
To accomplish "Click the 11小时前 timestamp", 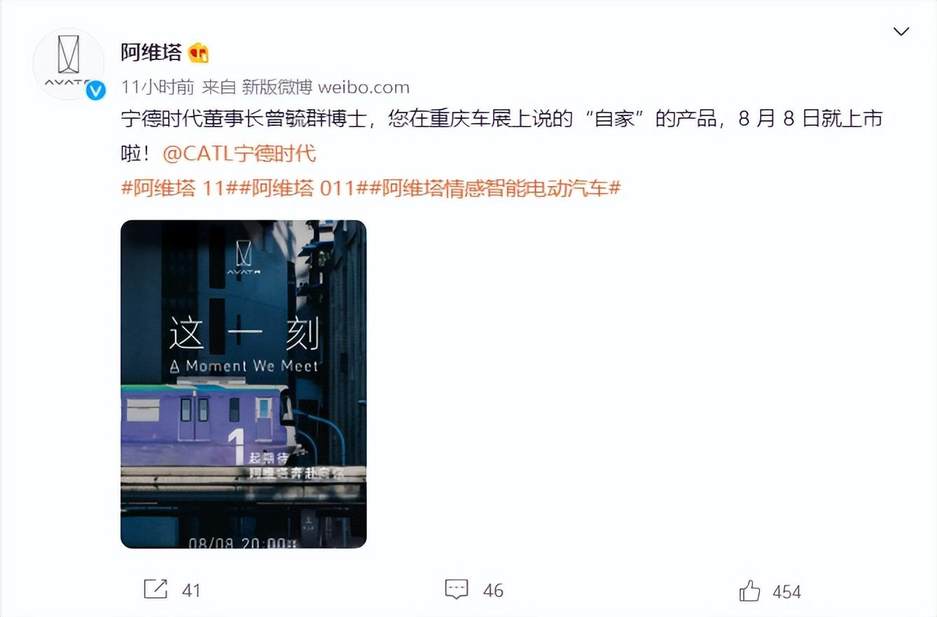I will pos(158,87).
